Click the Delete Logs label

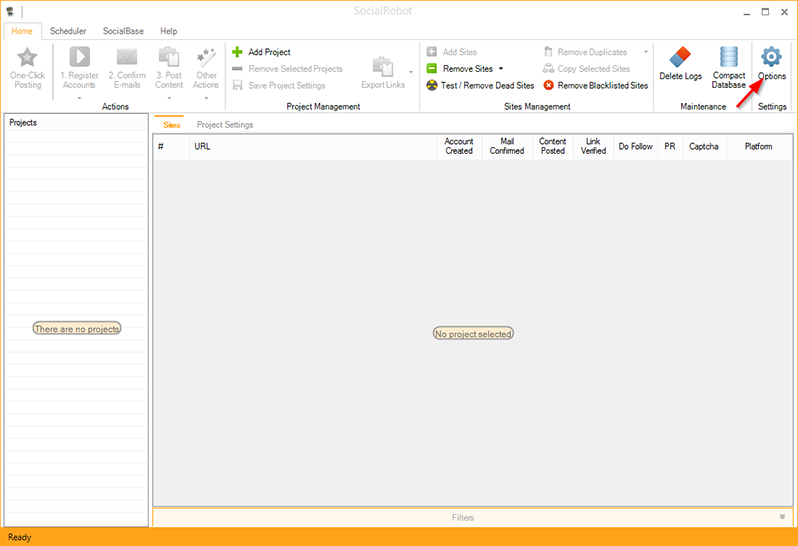(680, 76)
